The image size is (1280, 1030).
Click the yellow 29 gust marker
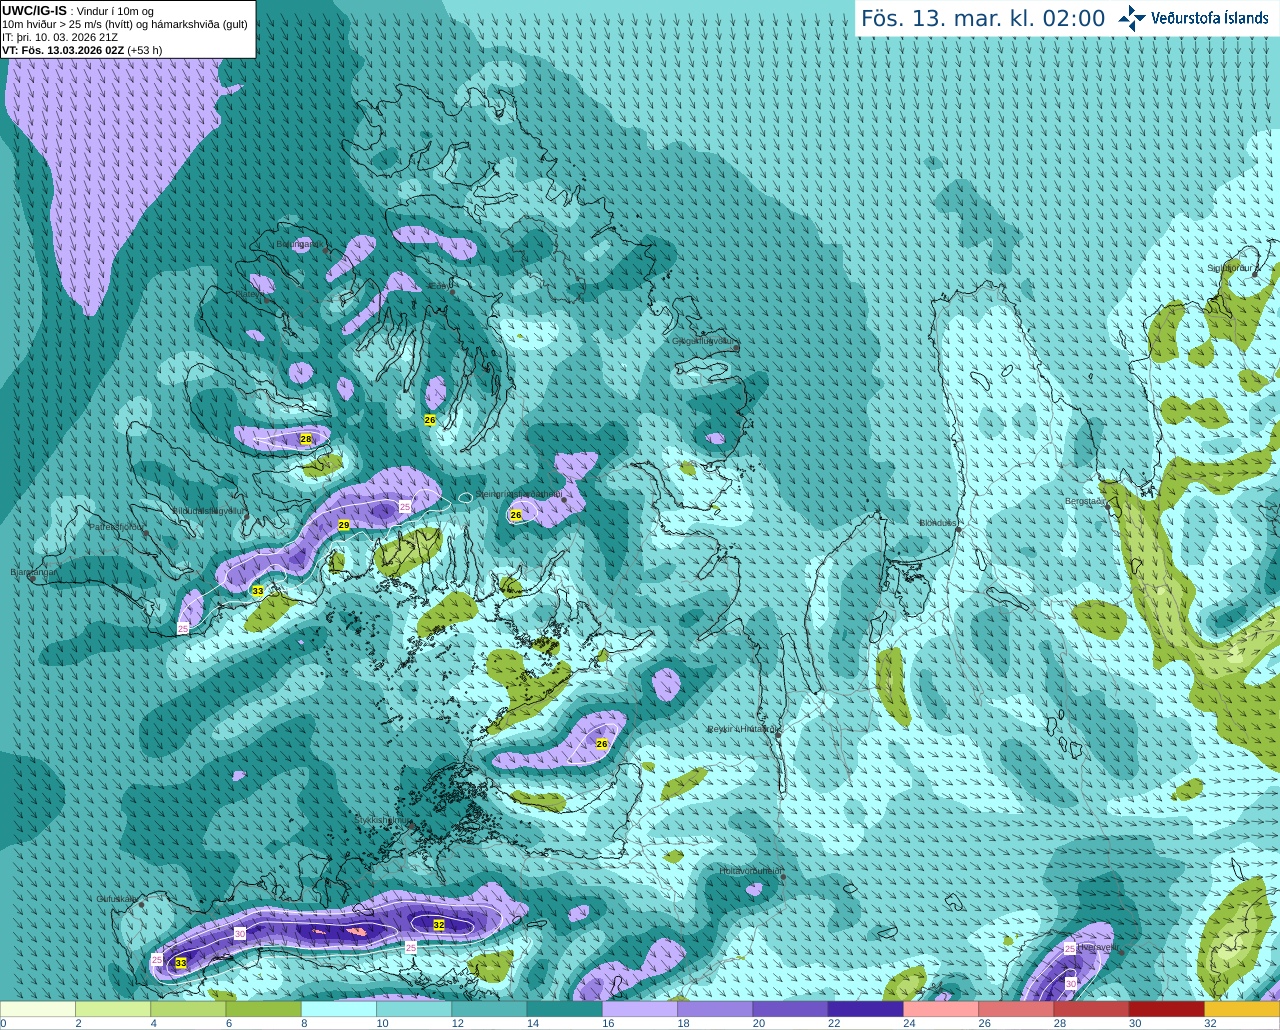tap(344, 525)
